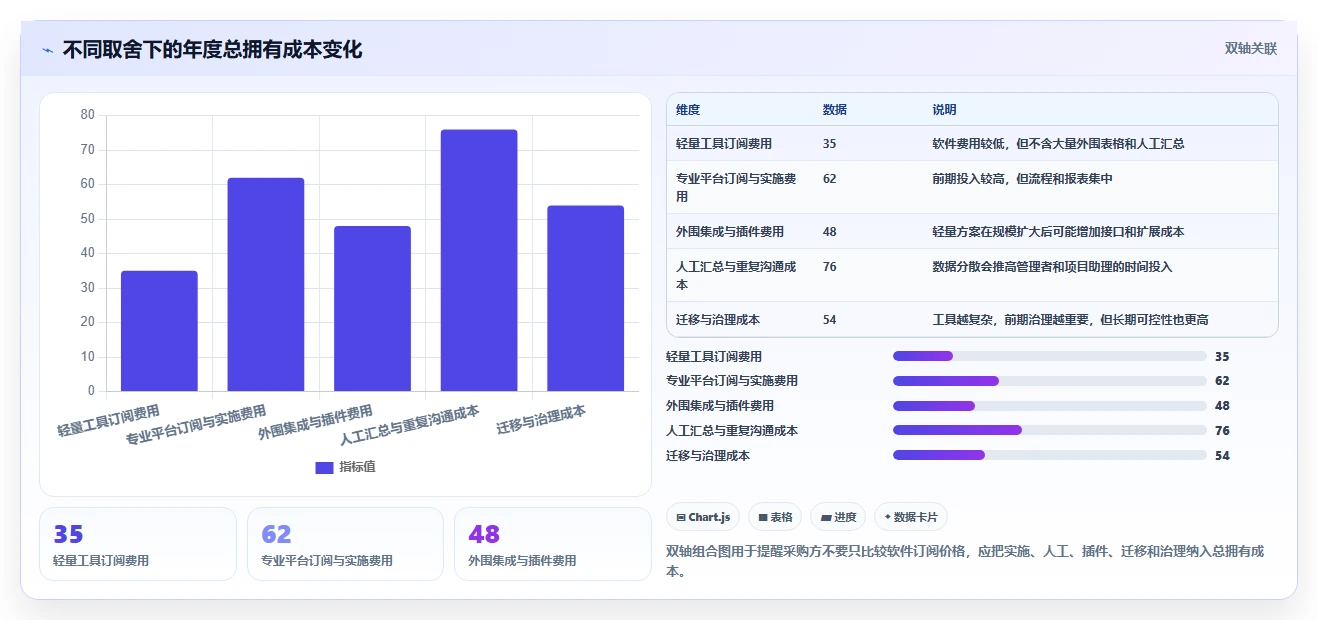Viewport: 1318px width, 620px height.
Task: Click the 进度 tag chip
Action: (838, 517)
